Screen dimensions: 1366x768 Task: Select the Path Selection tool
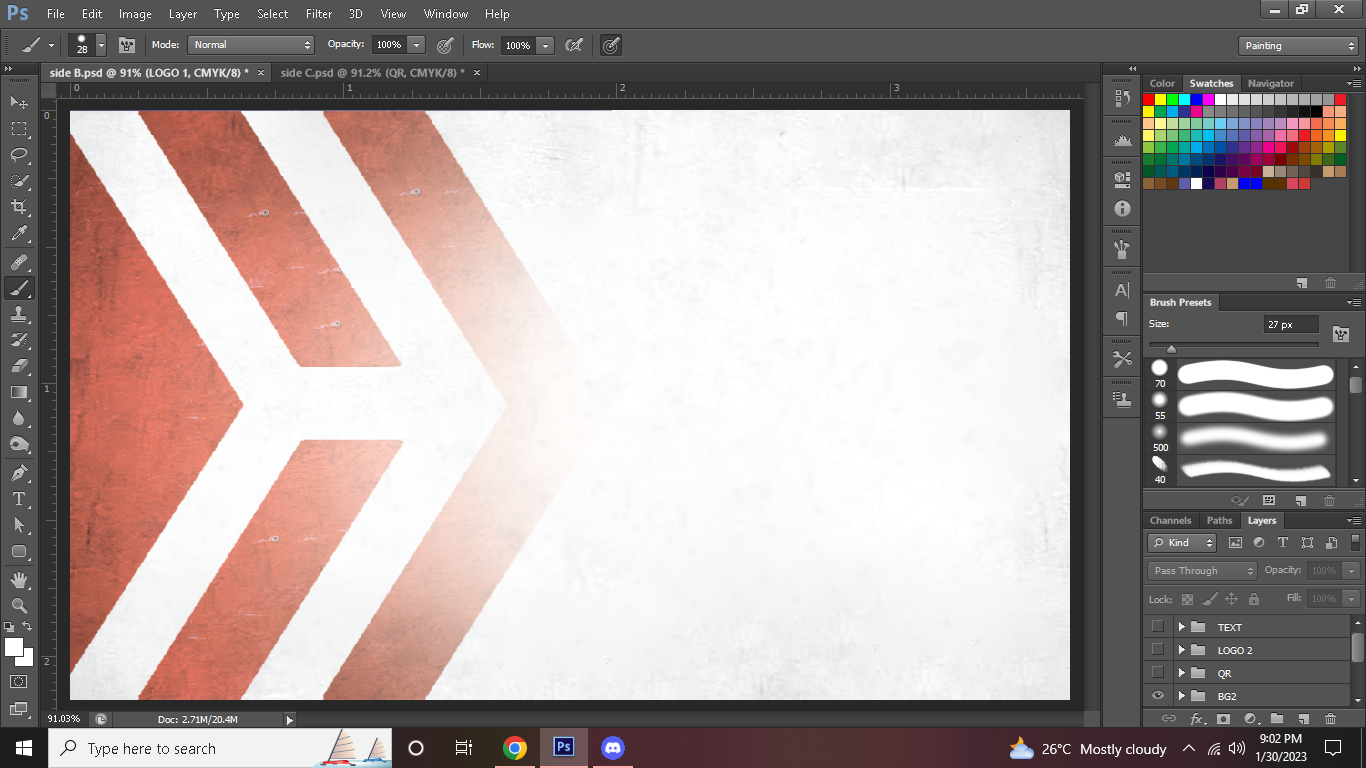point(19,524)
